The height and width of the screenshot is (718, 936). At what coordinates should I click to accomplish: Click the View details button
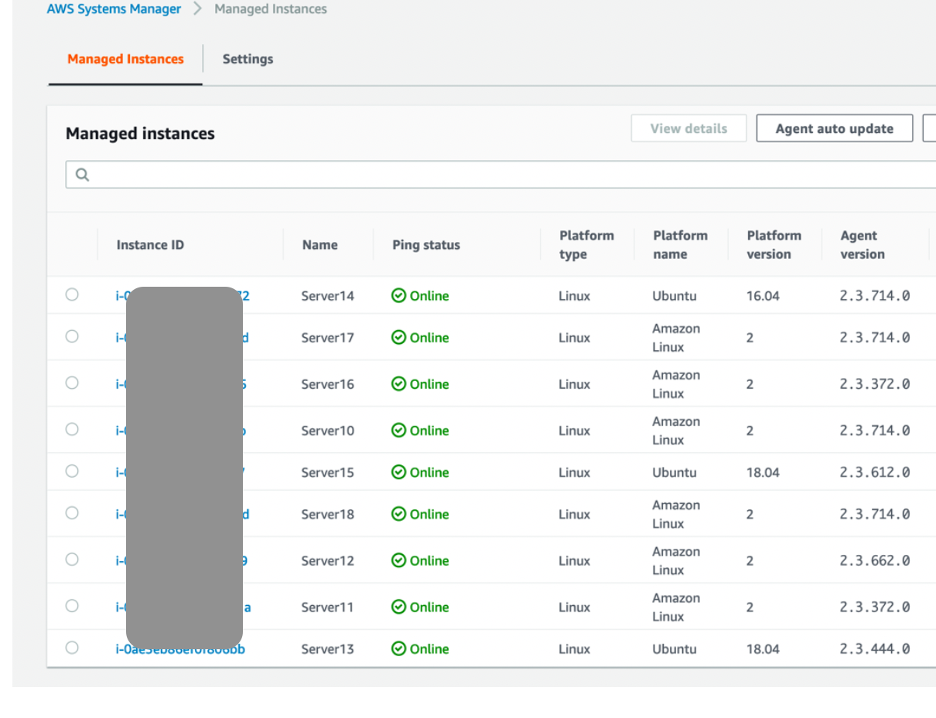click(688, 128)
